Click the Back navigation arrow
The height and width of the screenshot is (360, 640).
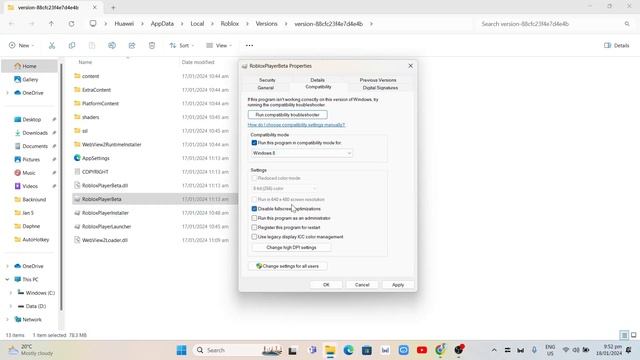click(x=11, y=24)
